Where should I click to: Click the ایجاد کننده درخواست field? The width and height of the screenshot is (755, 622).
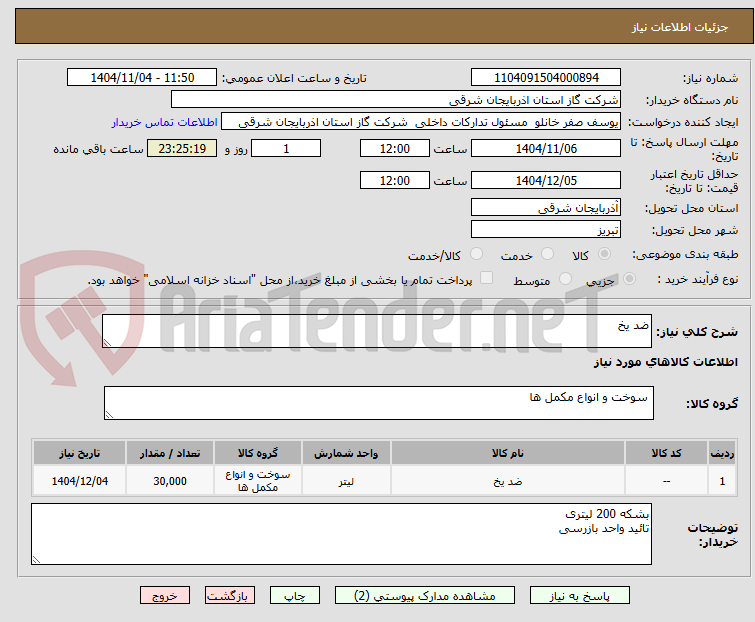click(421, 122)
